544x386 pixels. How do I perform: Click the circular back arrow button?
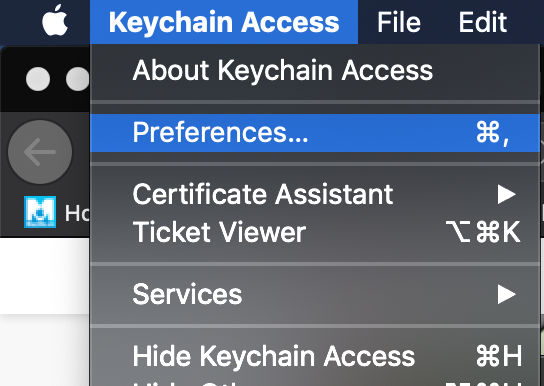pyautogui.click(x=40, y=152)
